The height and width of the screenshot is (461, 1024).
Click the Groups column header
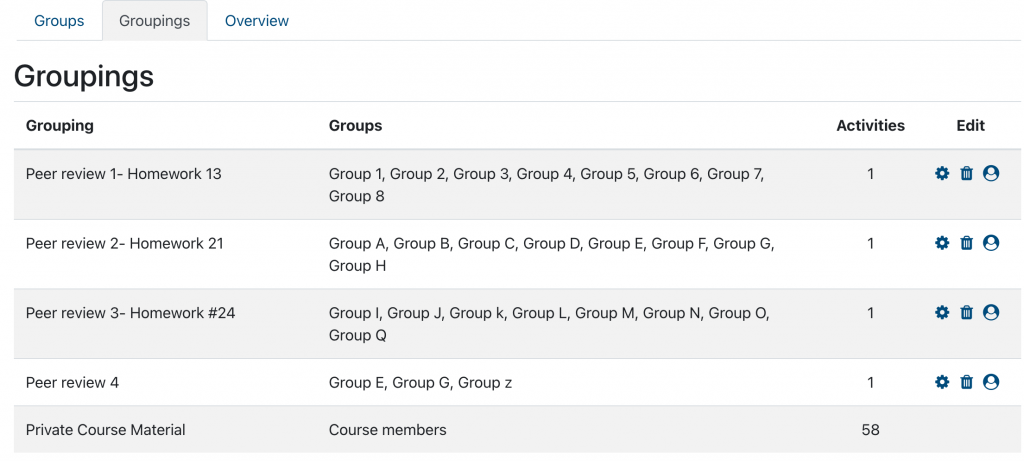[355, 125]
